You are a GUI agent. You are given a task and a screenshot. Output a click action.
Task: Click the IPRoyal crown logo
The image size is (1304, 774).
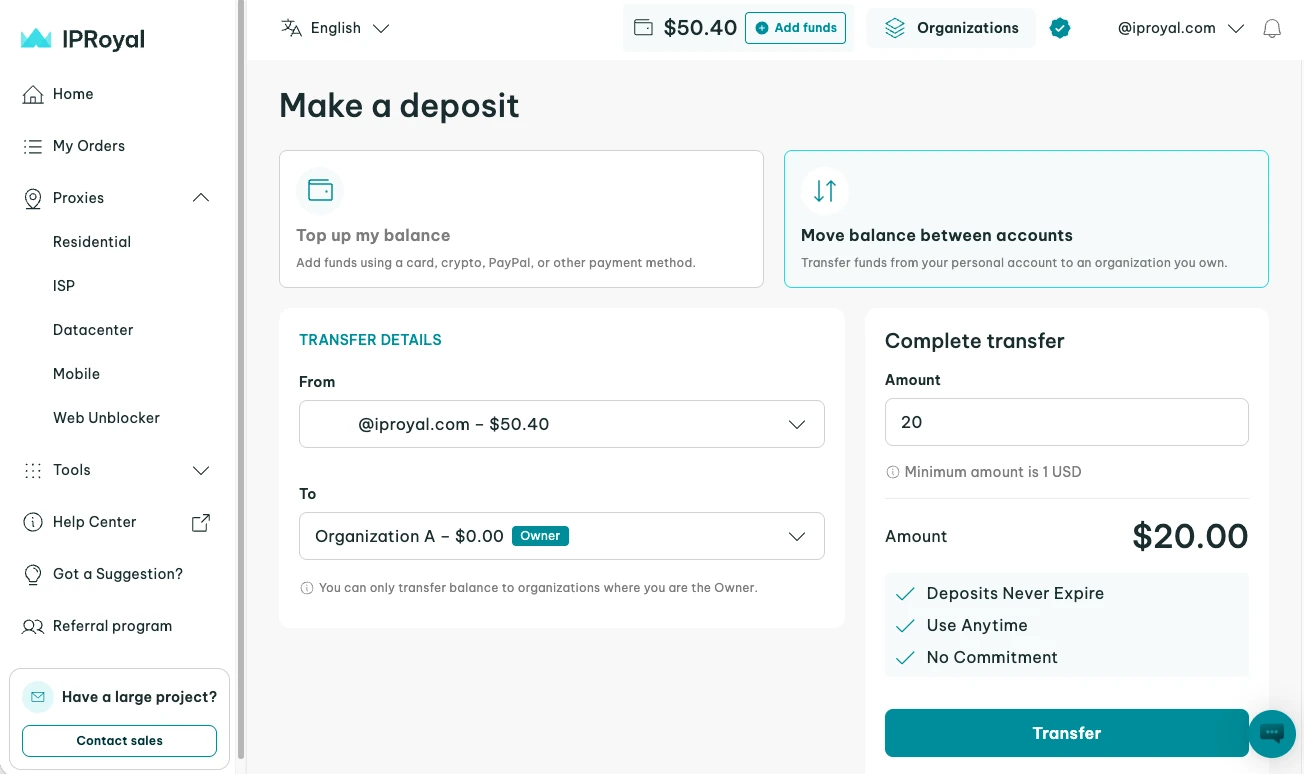(36, 39)
